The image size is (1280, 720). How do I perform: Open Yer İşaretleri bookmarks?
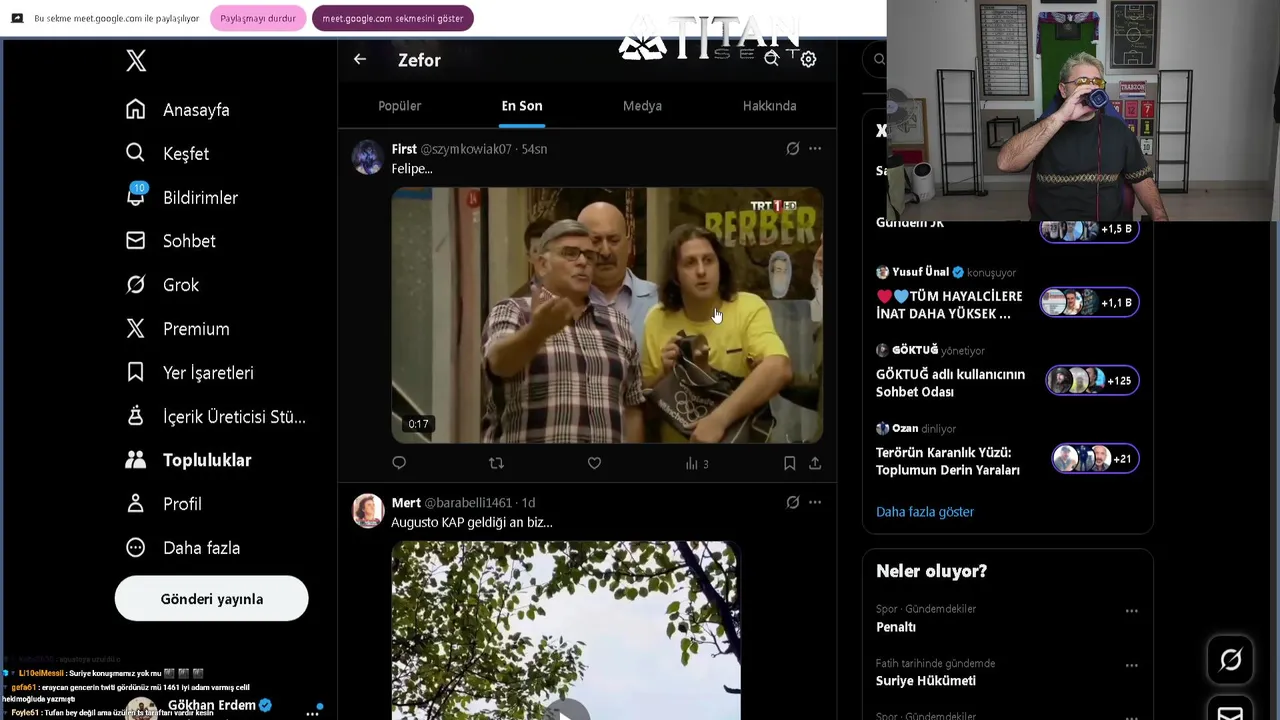pyautogui.click(x=190, y=373)
